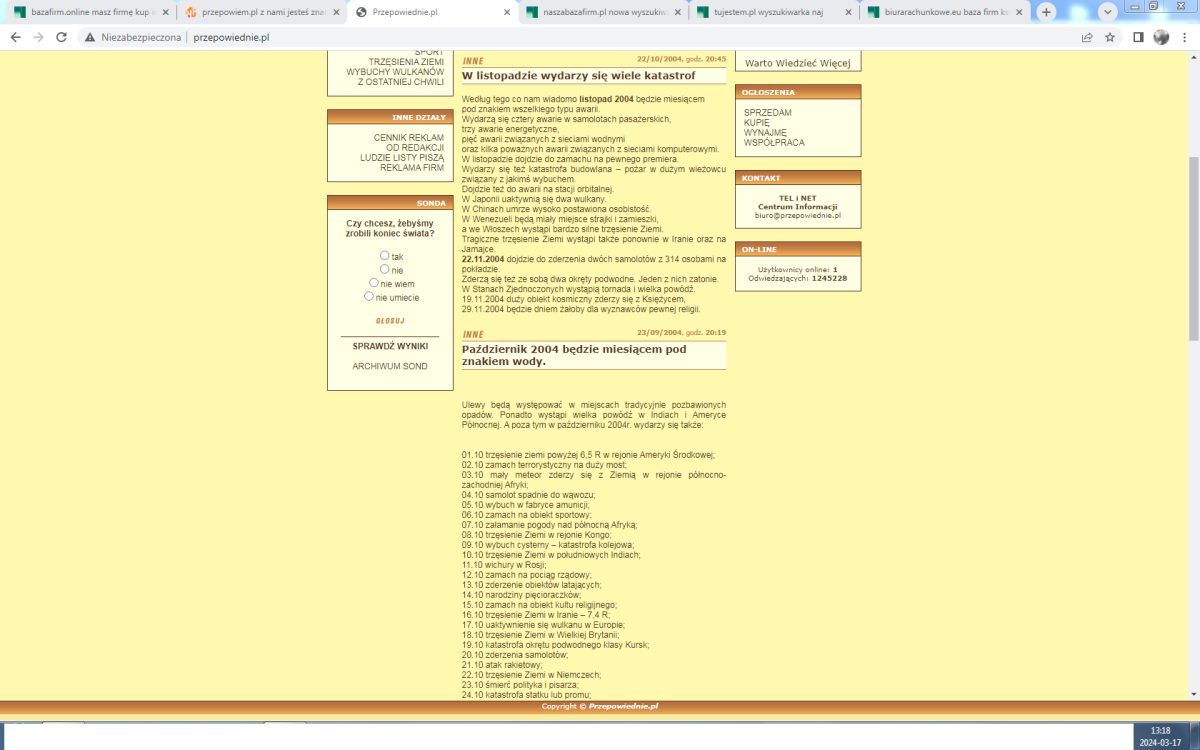This screenshot has height=750, width=1200.
Task: Click the GŁOSUJ vote button
Action: [x=389, y=321]
